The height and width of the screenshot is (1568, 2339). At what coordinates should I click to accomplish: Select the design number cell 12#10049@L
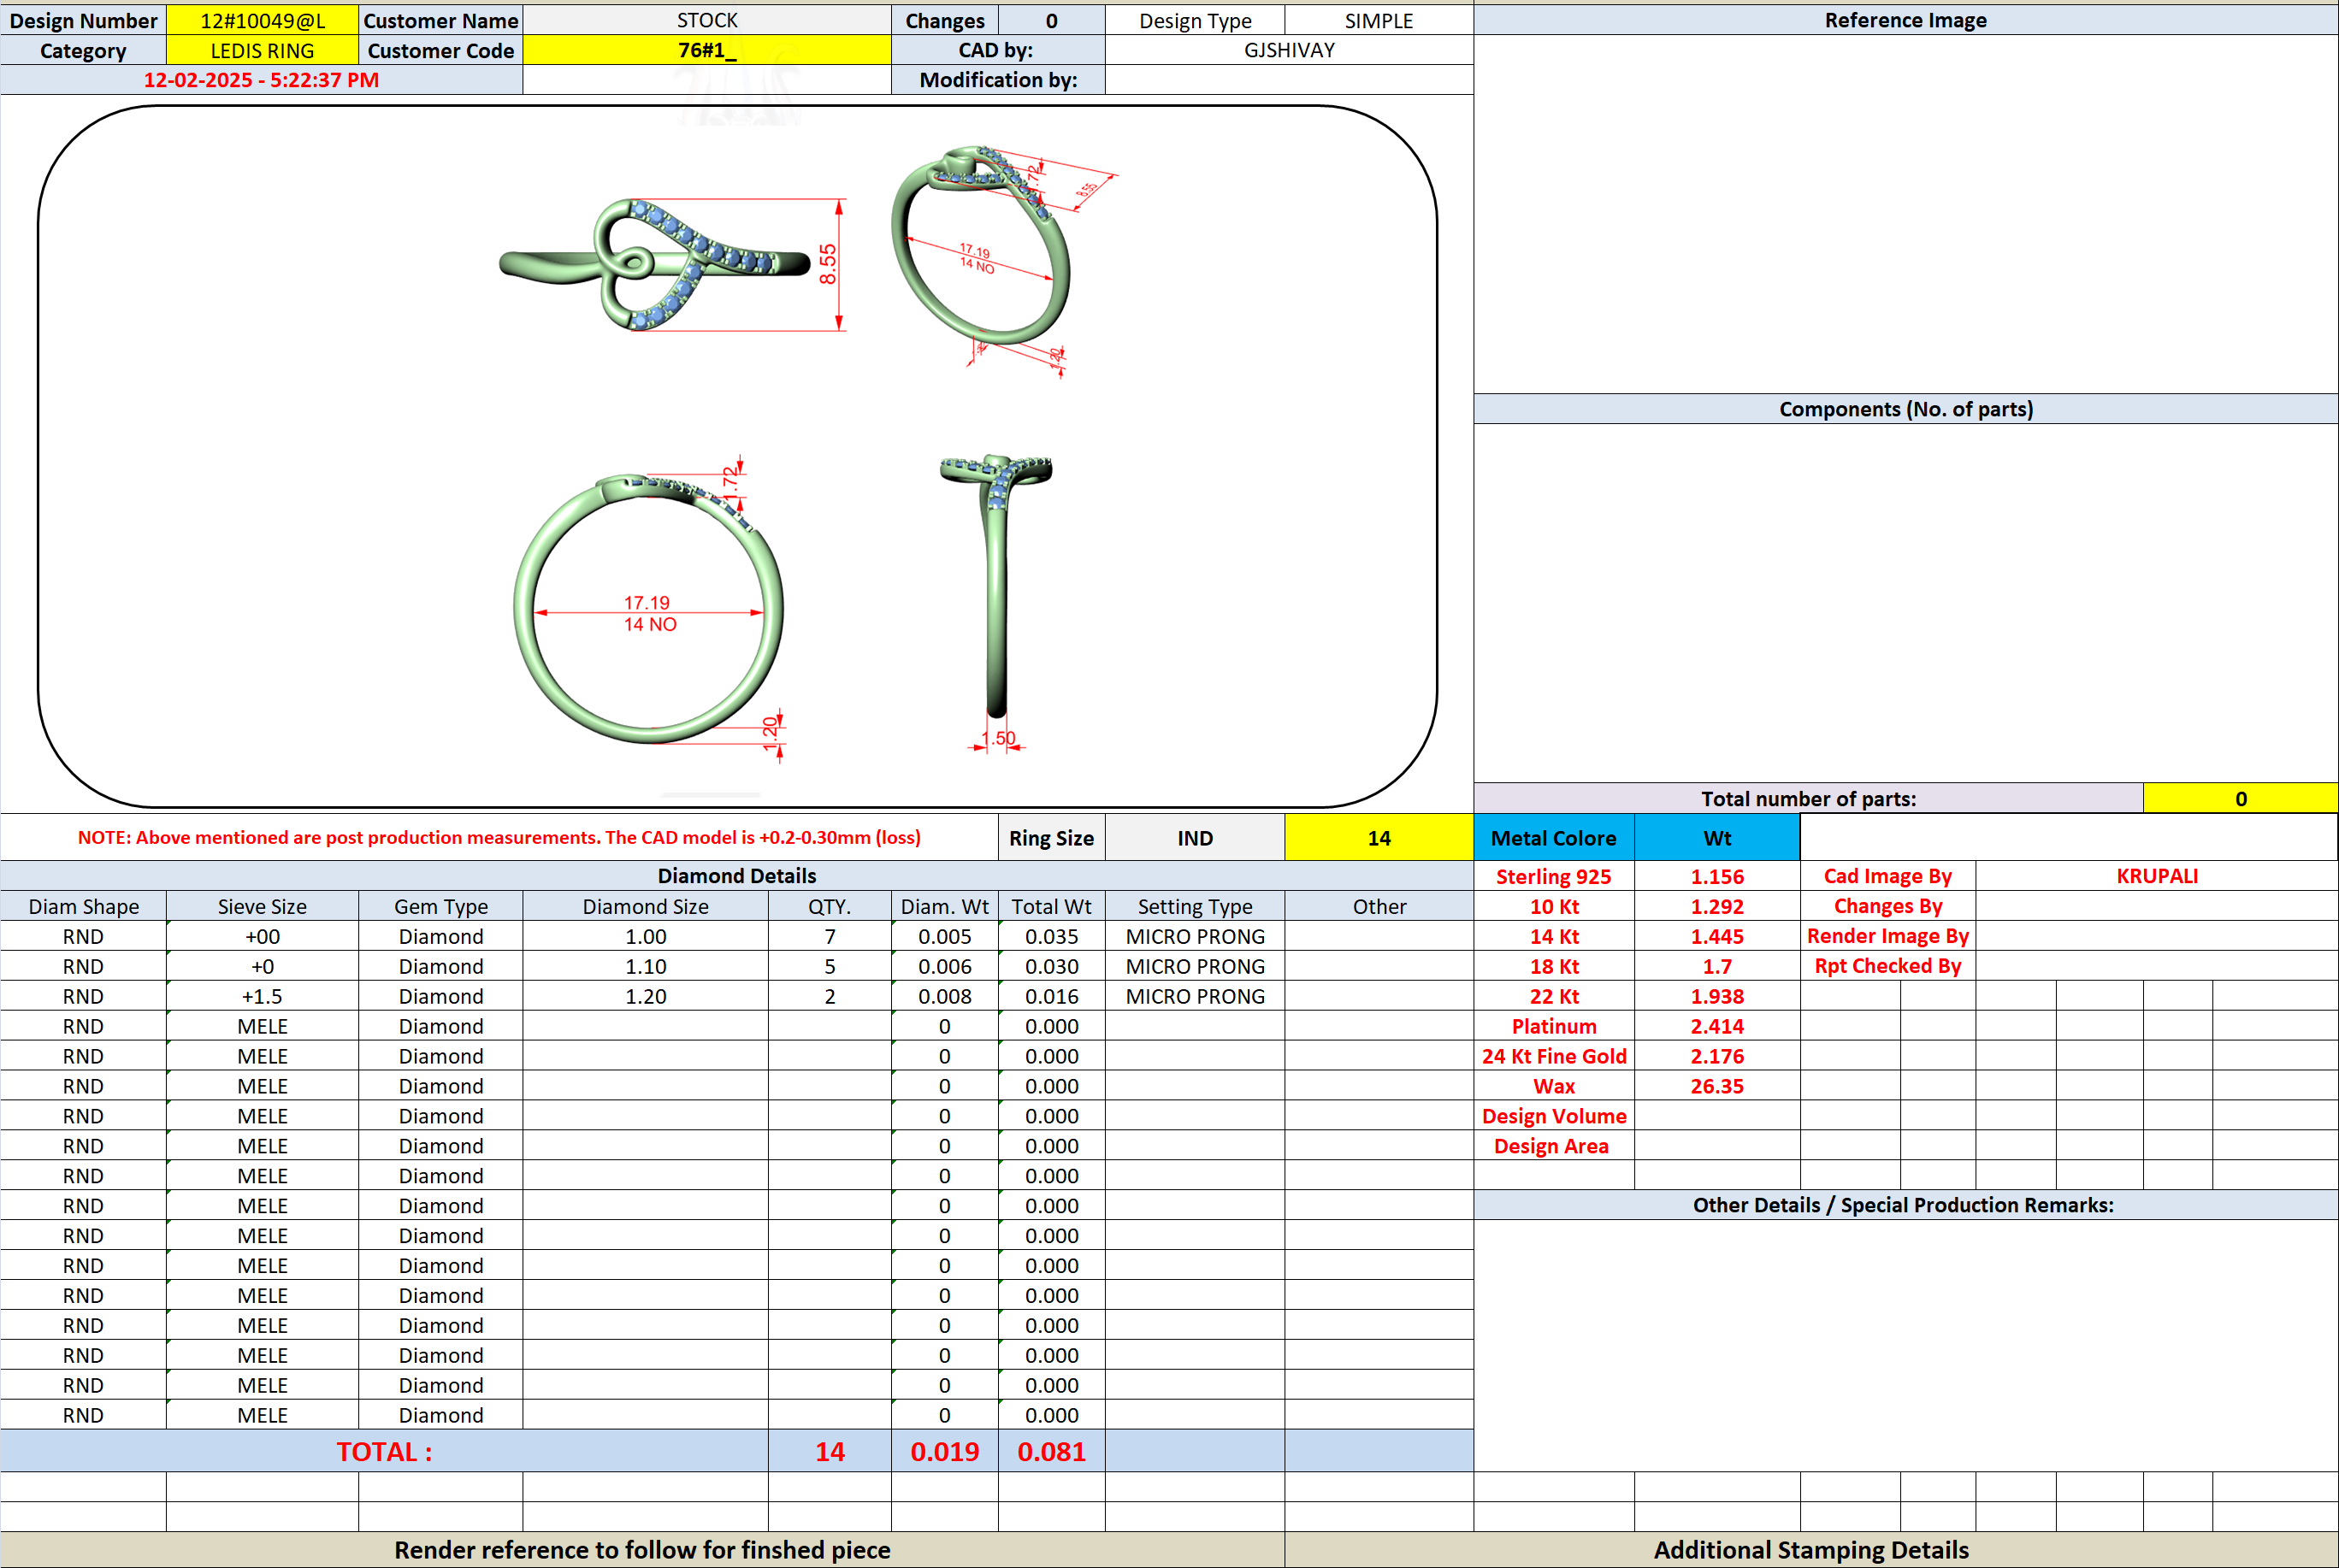[262, 20]
